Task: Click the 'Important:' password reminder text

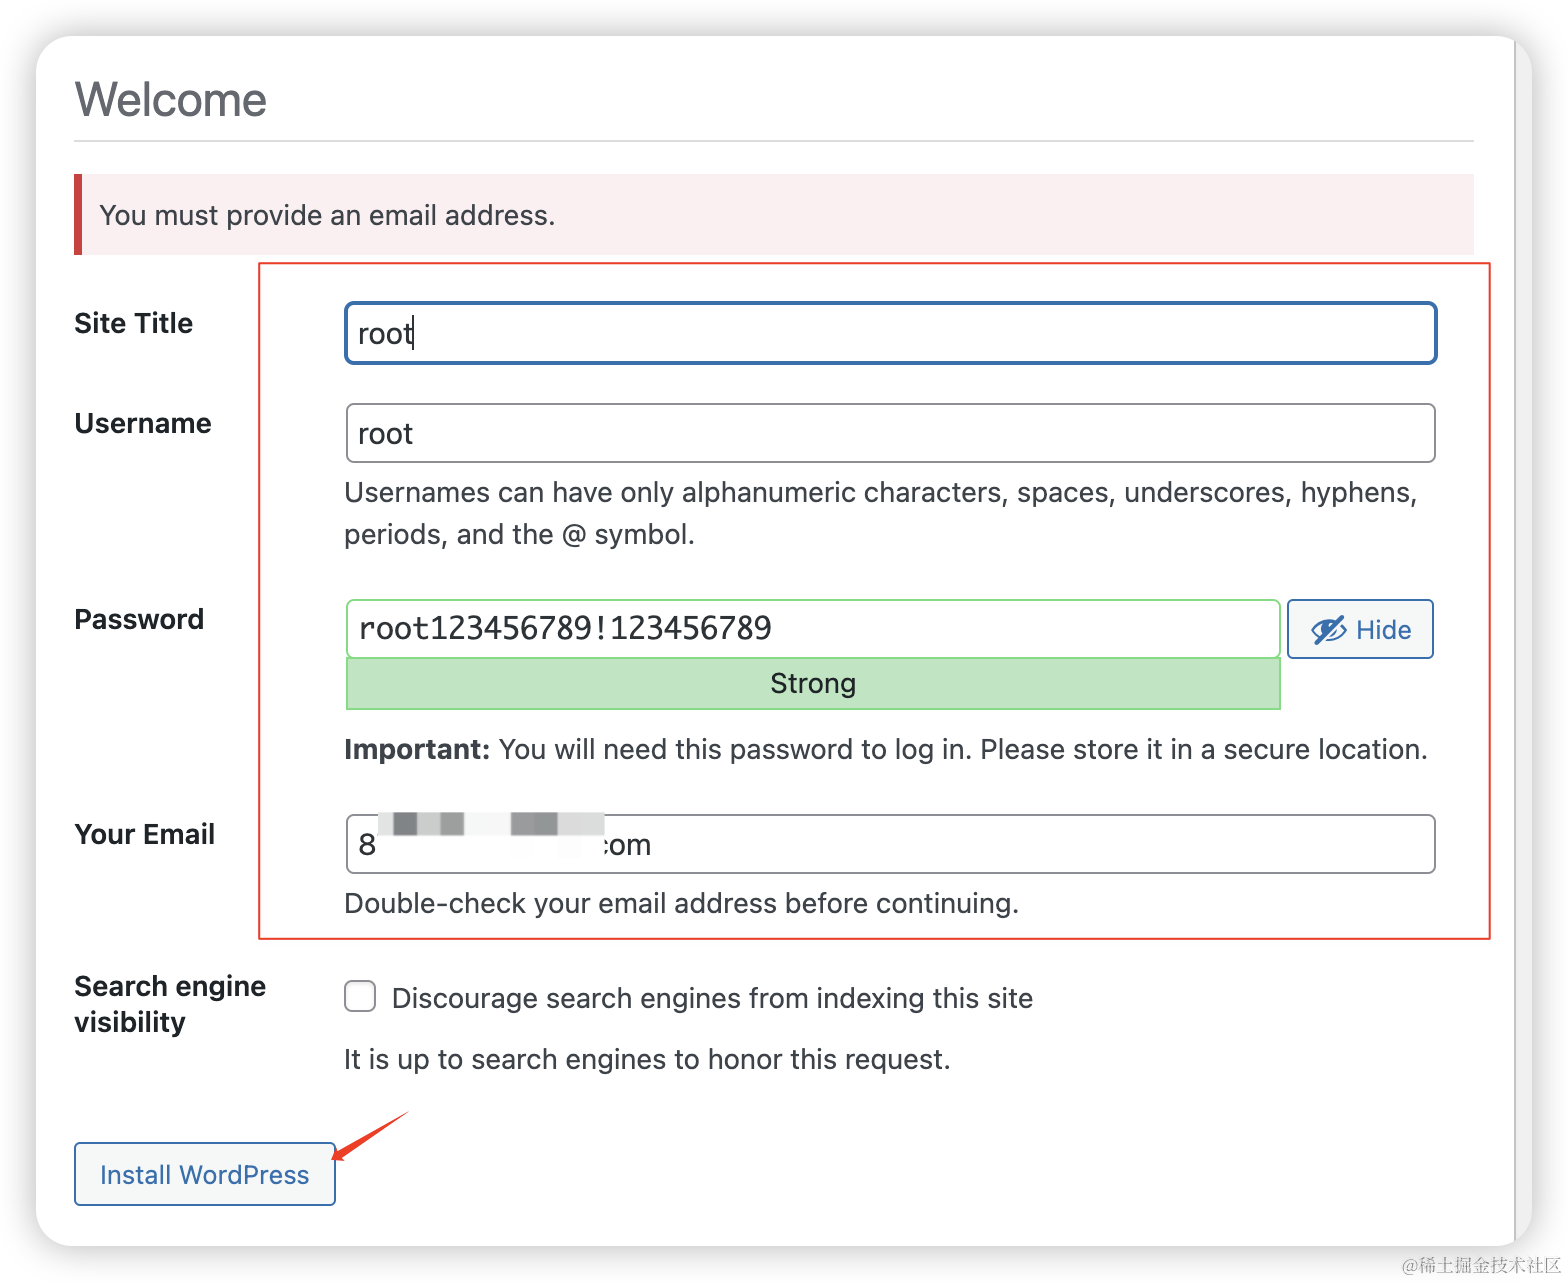Action: pos(886,750)
